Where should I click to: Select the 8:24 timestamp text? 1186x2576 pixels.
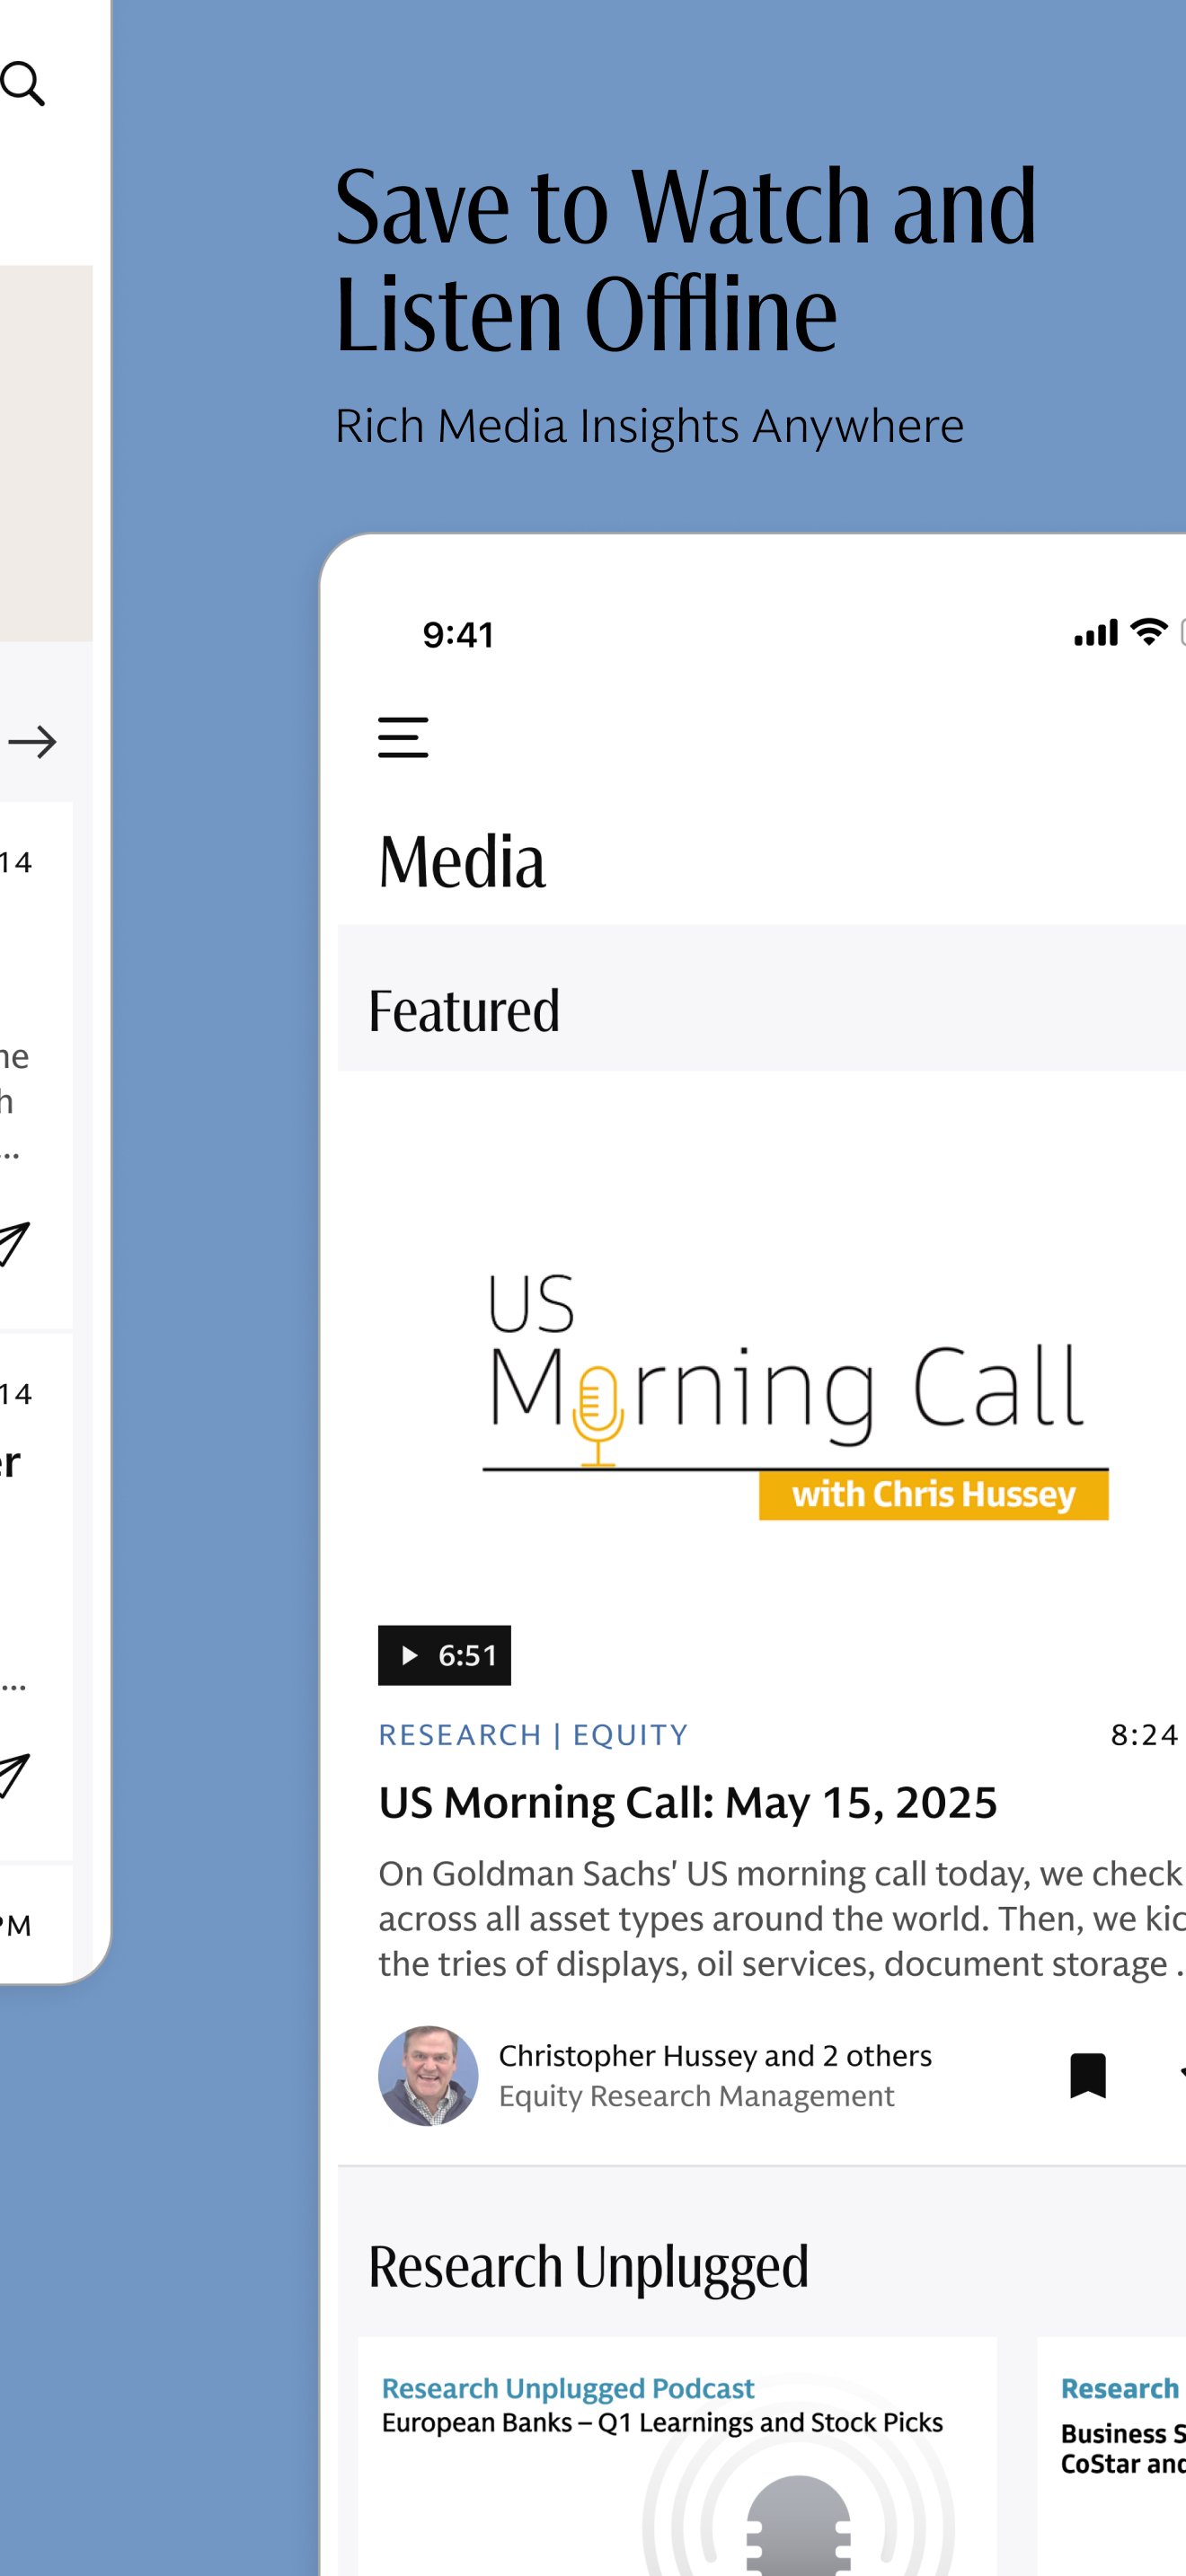coord(1145,1734)
